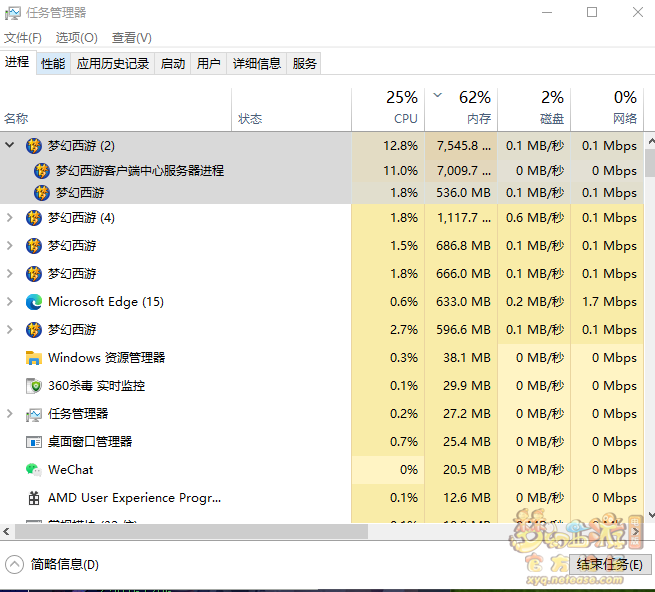Viewport: 655px width, 592px height.
Task: Expand the 梦幻西游 row with 596.6 MB
Action: tap(10, 330)
